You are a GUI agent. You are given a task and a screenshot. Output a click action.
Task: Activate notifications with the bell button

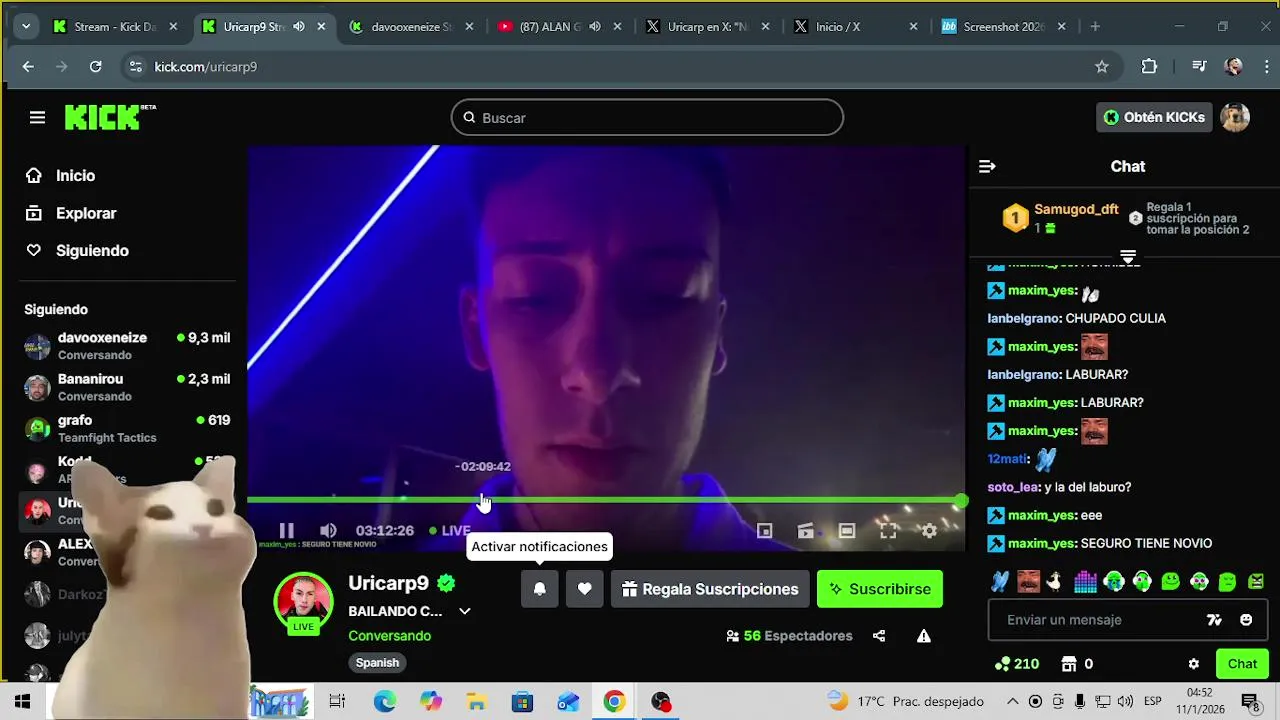pos(539,589)
